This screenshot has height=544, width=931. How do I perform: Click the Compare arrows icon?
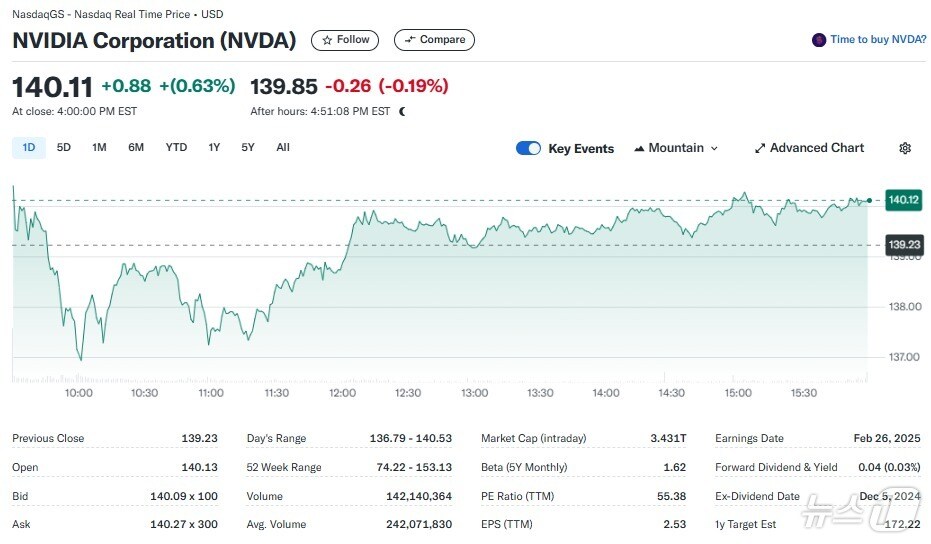[410, 40]
